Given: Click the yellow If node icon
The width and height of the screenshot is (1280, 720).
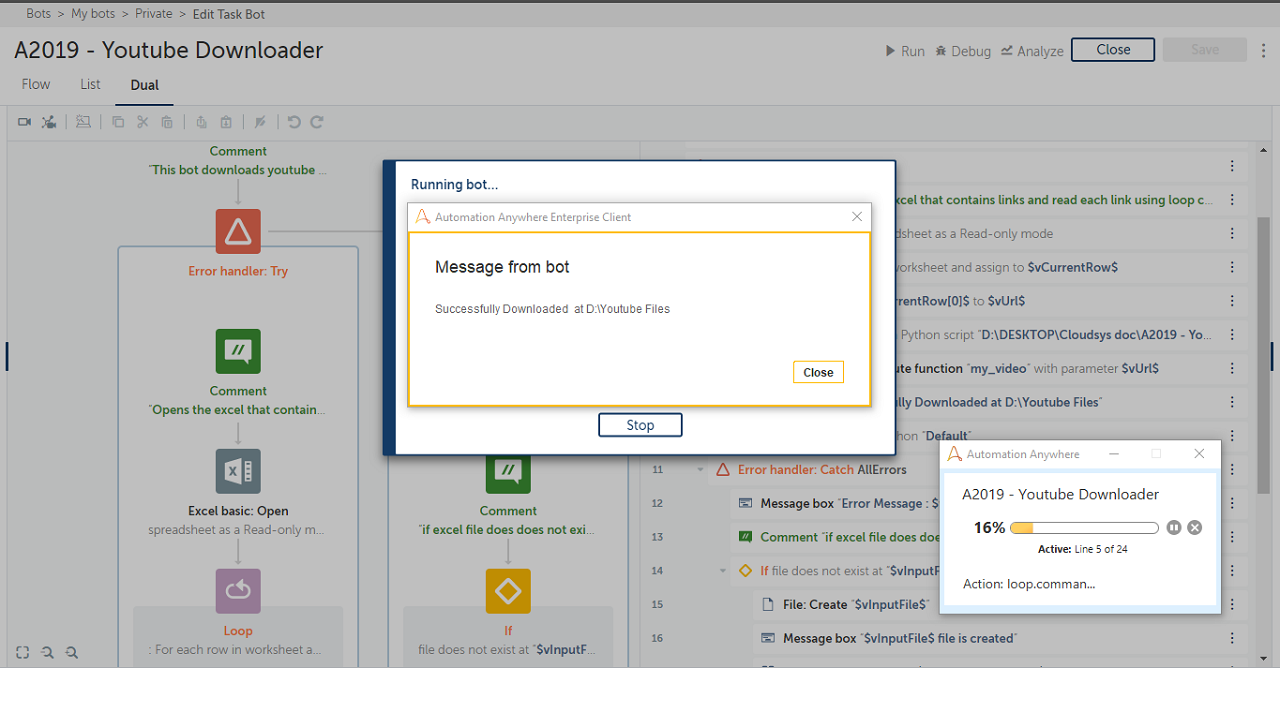Looking at the screenshot, I should click(x=508, y=591).
